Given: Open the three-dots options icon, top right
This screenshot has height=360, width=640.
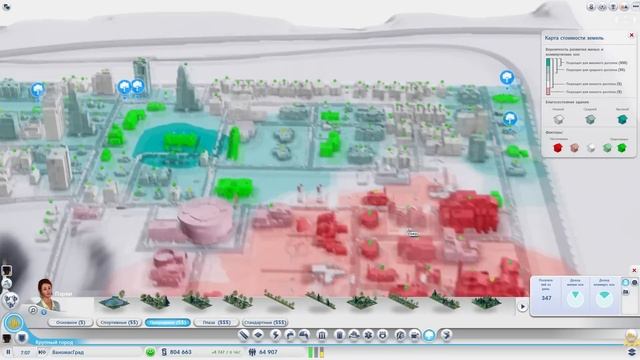Looking at the screenshot, I should [x=635, y=7].
